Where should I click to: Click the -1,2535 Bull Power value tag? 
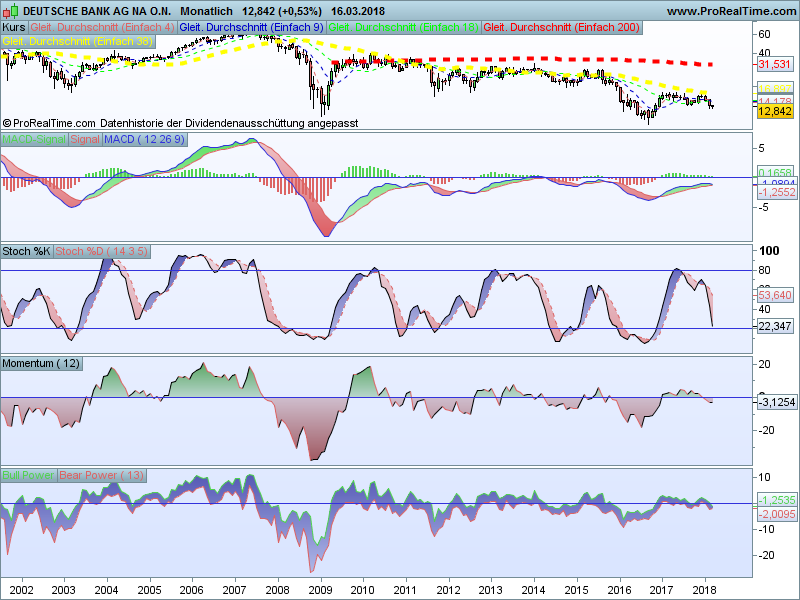click(x=776, y=500)
